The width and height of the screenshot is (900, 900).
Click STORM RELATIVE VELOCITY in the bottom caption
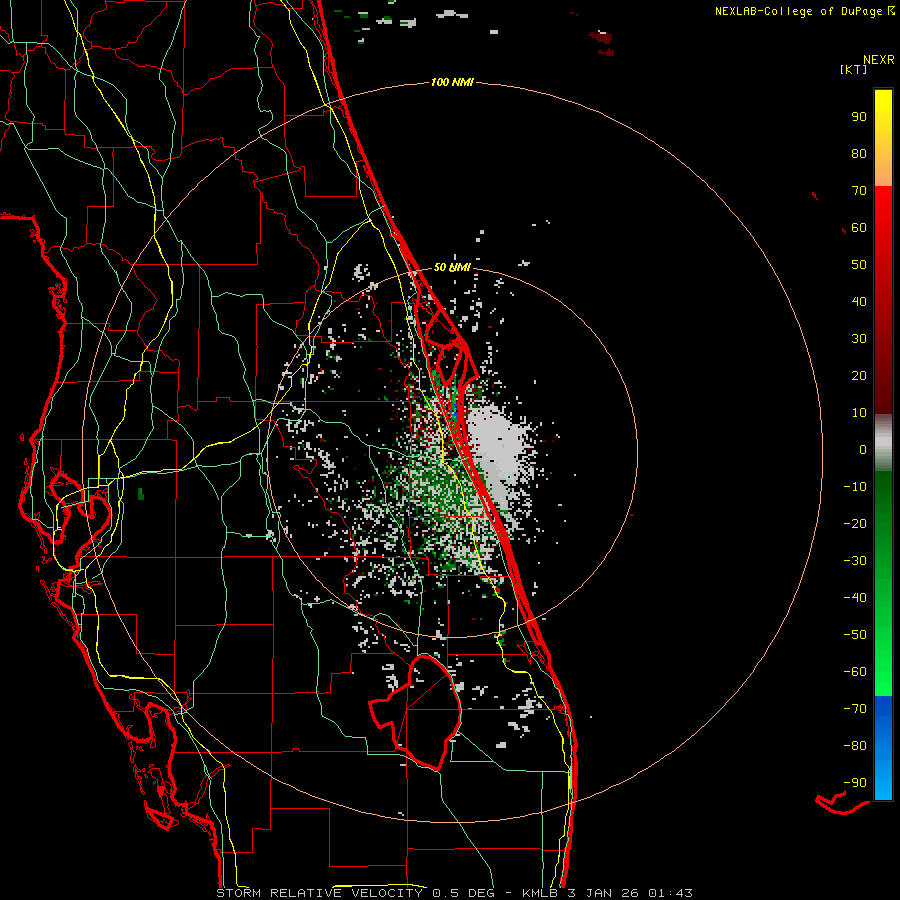click(320, 893)
